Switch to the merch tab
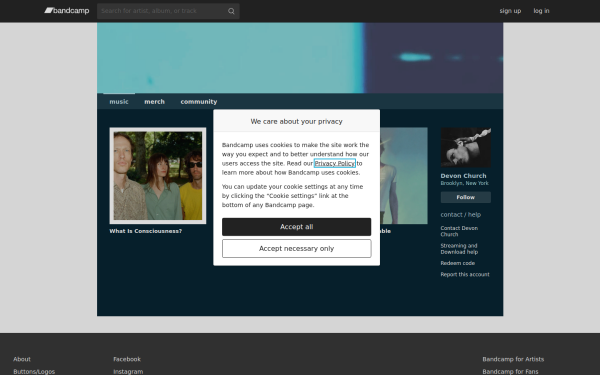The width and height of the screenshot is (600, 375). [155, 101]
